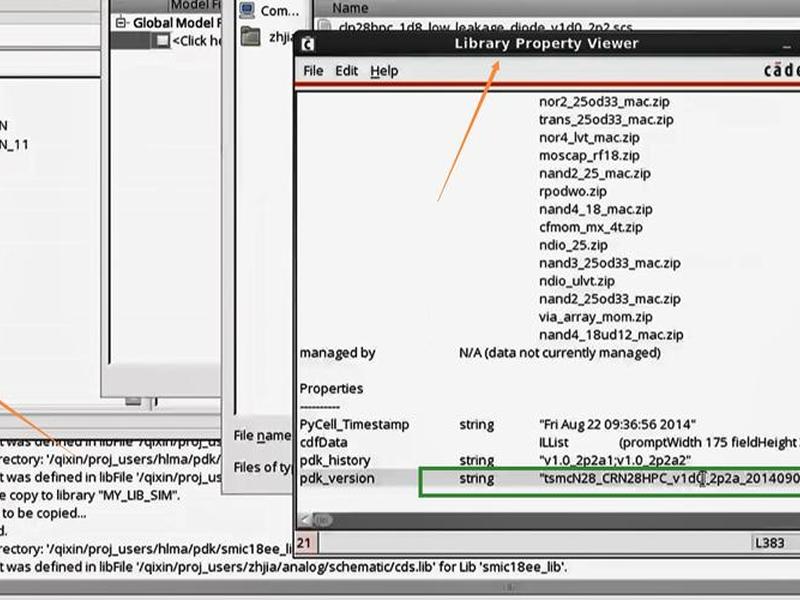The height and width of the screenshot is (600, 800).
Task: Select rpodwo.zip entry
Action: (573, 191)
